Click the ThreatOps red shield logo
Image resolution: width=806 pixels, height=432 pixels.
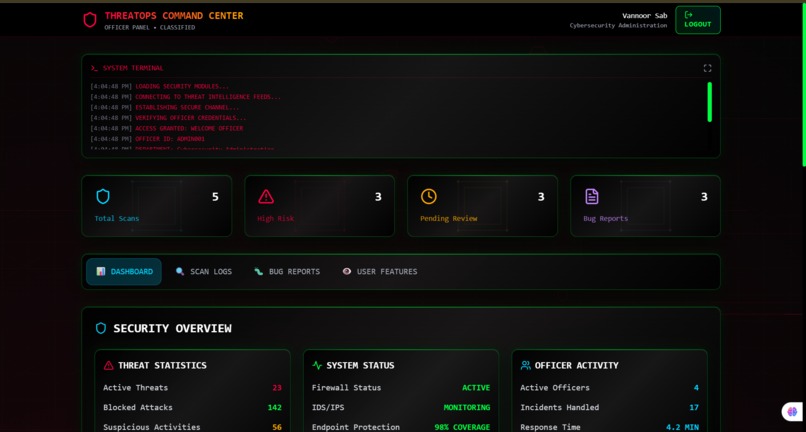[x=90, y=20]
